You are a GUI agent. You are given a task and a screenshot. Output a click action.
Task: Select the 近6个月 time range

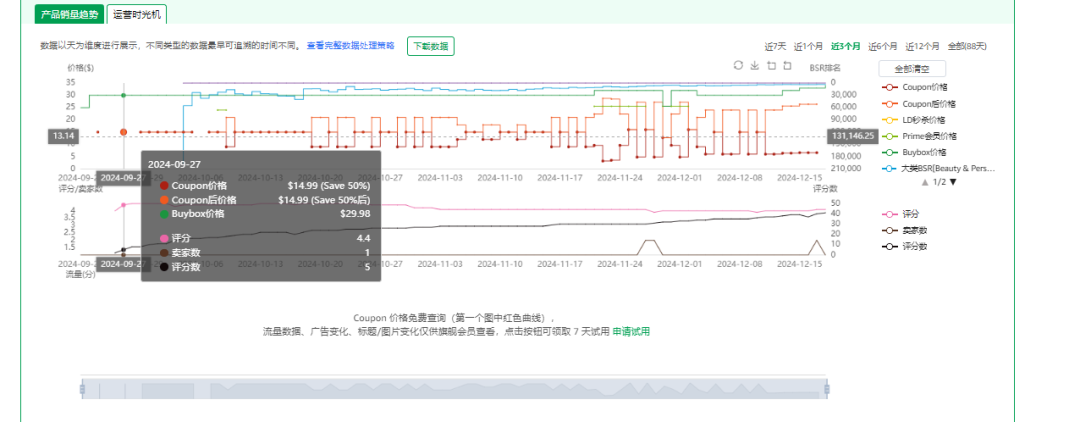(882, 46)
